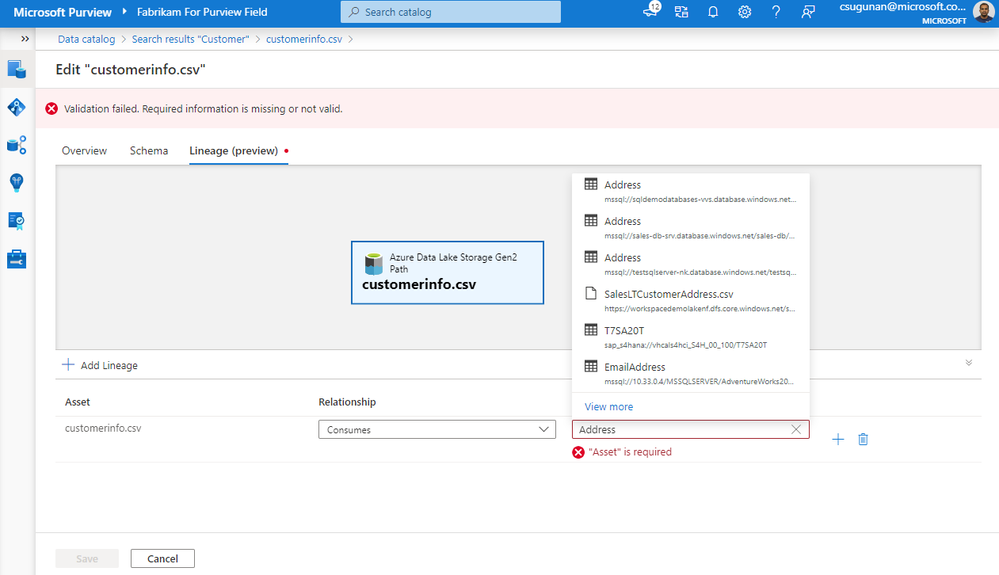Open the Management toolbox sidebar icon
This screenshot has height=575, width=999.
click(x=17, y=259)
